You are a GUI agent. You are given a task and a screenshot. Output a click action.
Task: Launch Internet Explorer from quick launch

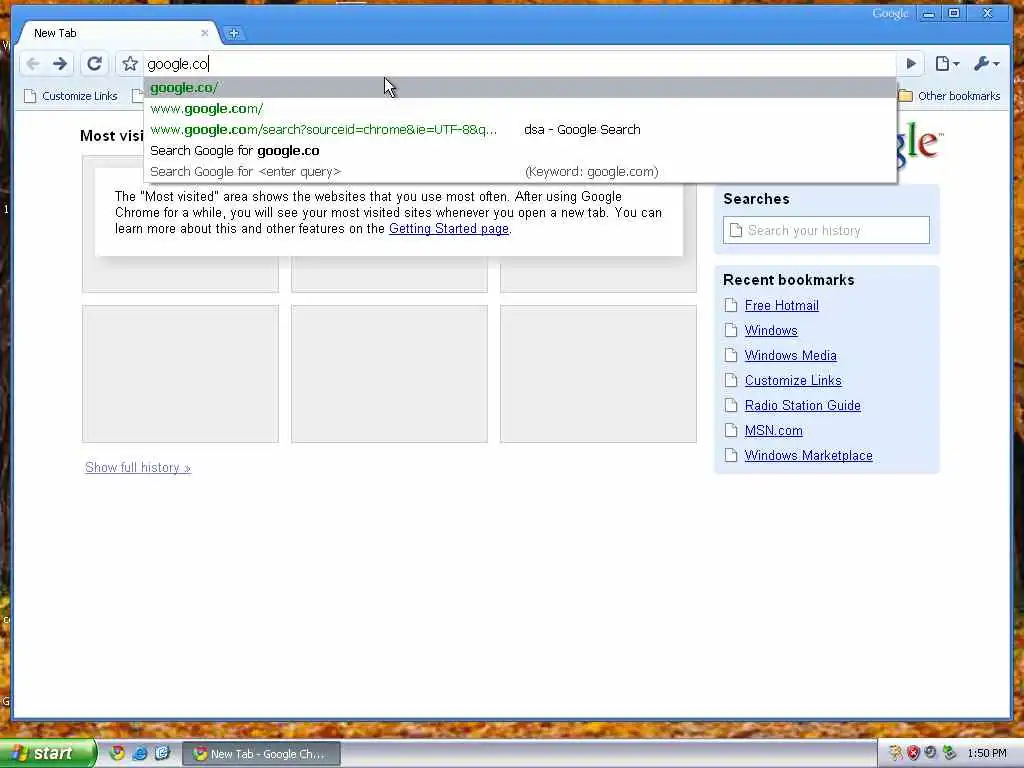[140, 753]
